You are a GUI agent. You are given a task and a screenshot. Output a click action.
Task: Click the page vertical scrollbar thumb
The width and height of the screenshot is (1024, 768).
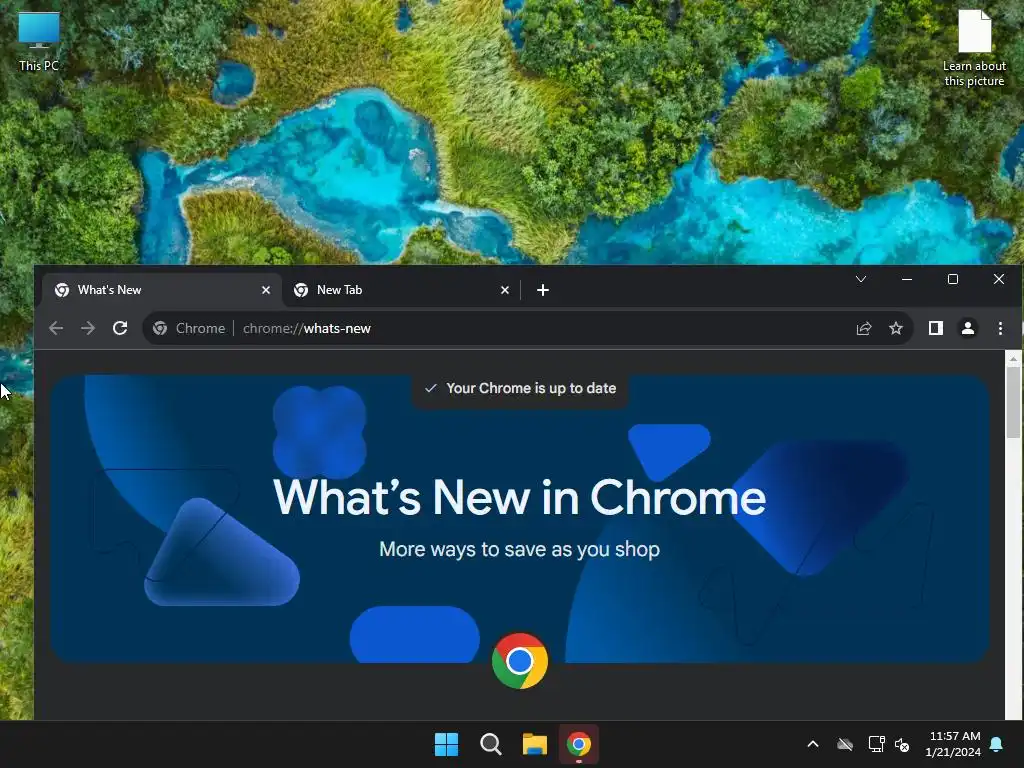click(x=1013, y=402)
